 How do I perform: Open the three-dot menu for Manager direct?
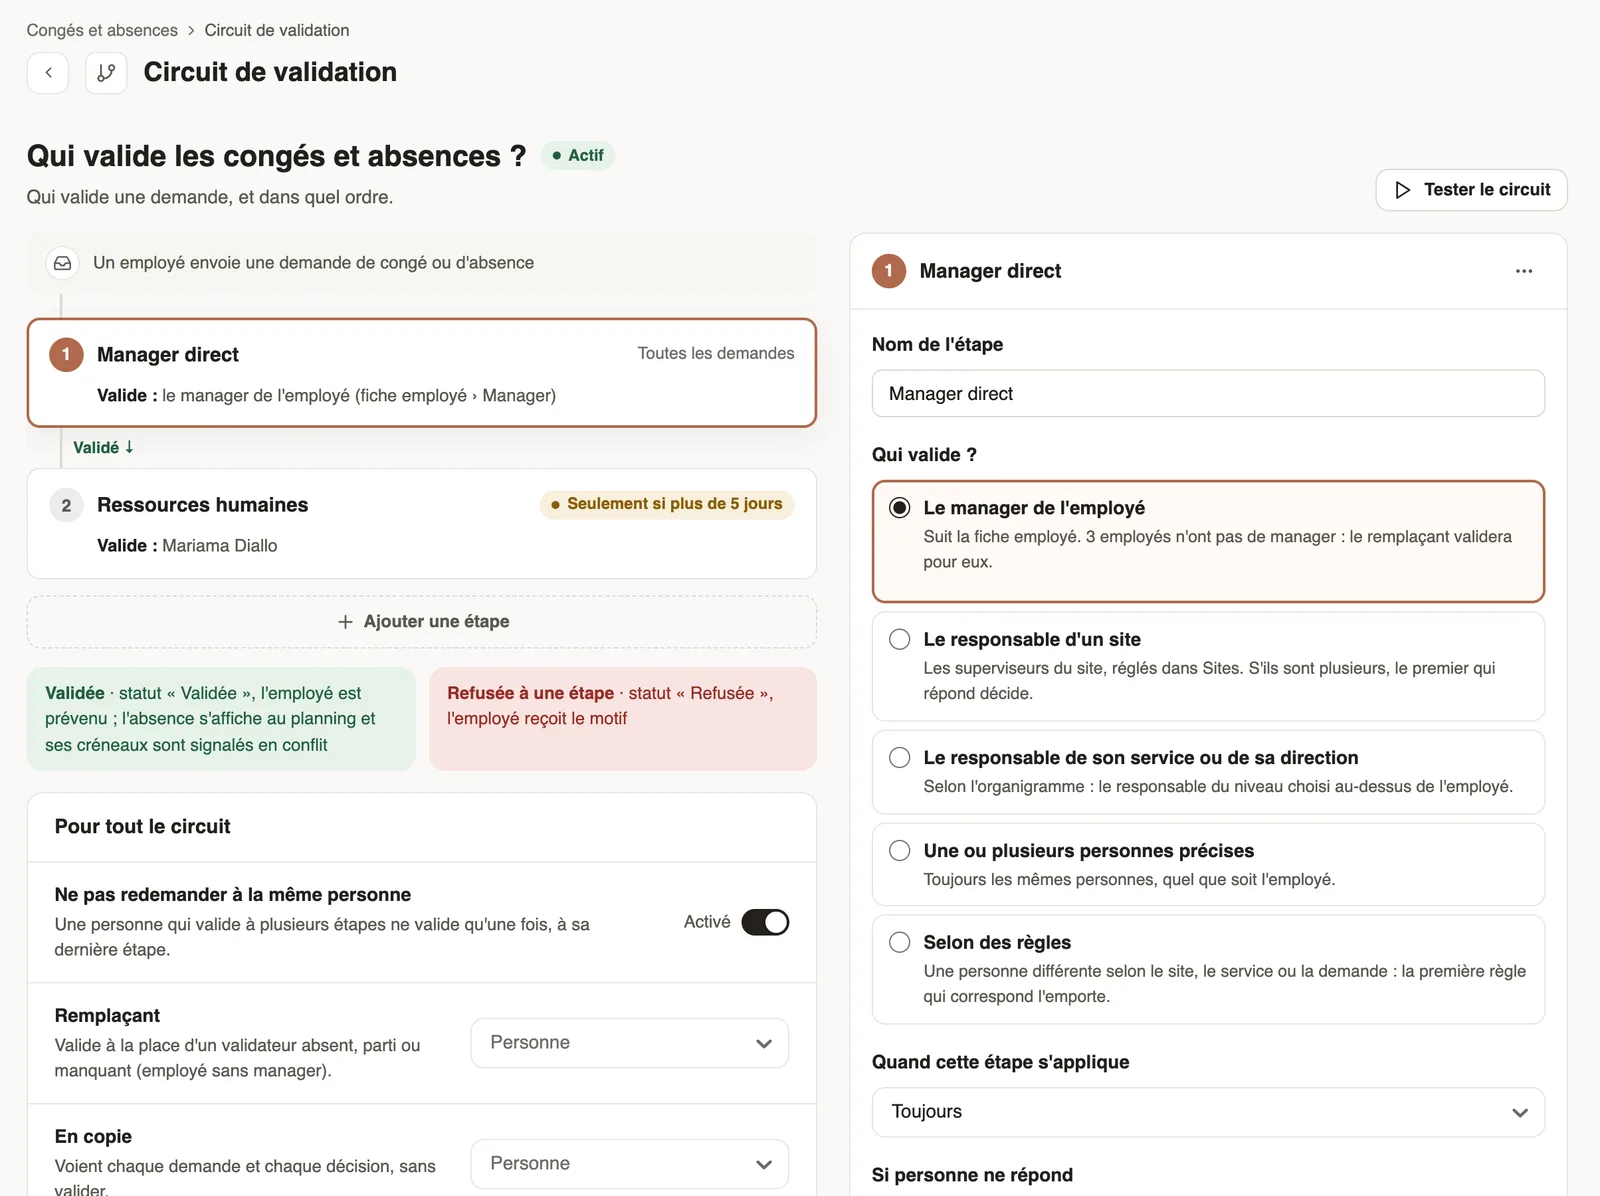click(x=1524, y=271)
